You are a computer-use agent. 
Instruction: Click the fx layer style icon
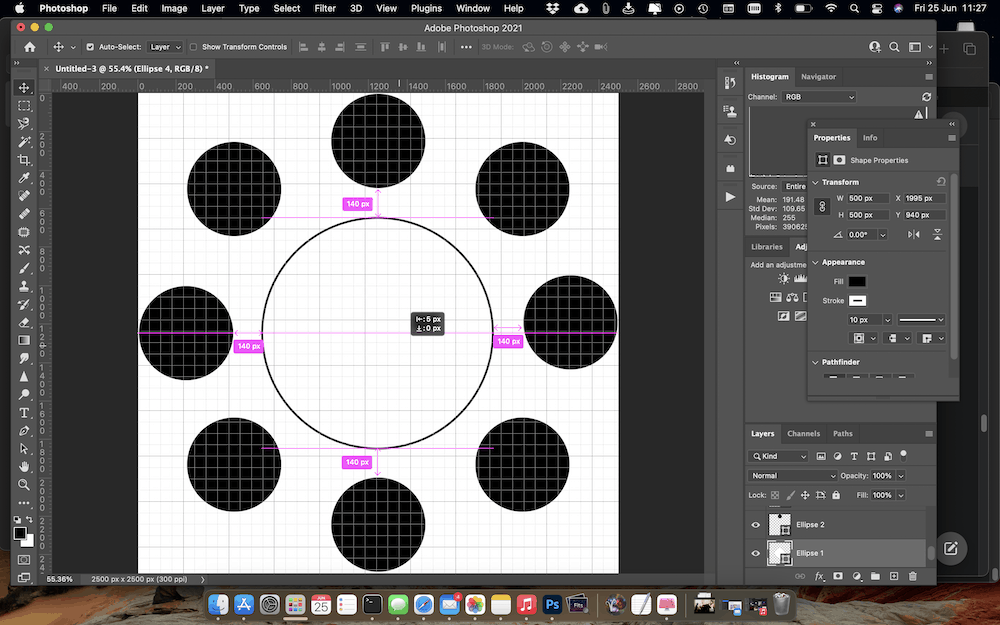(x=819, y=576)
